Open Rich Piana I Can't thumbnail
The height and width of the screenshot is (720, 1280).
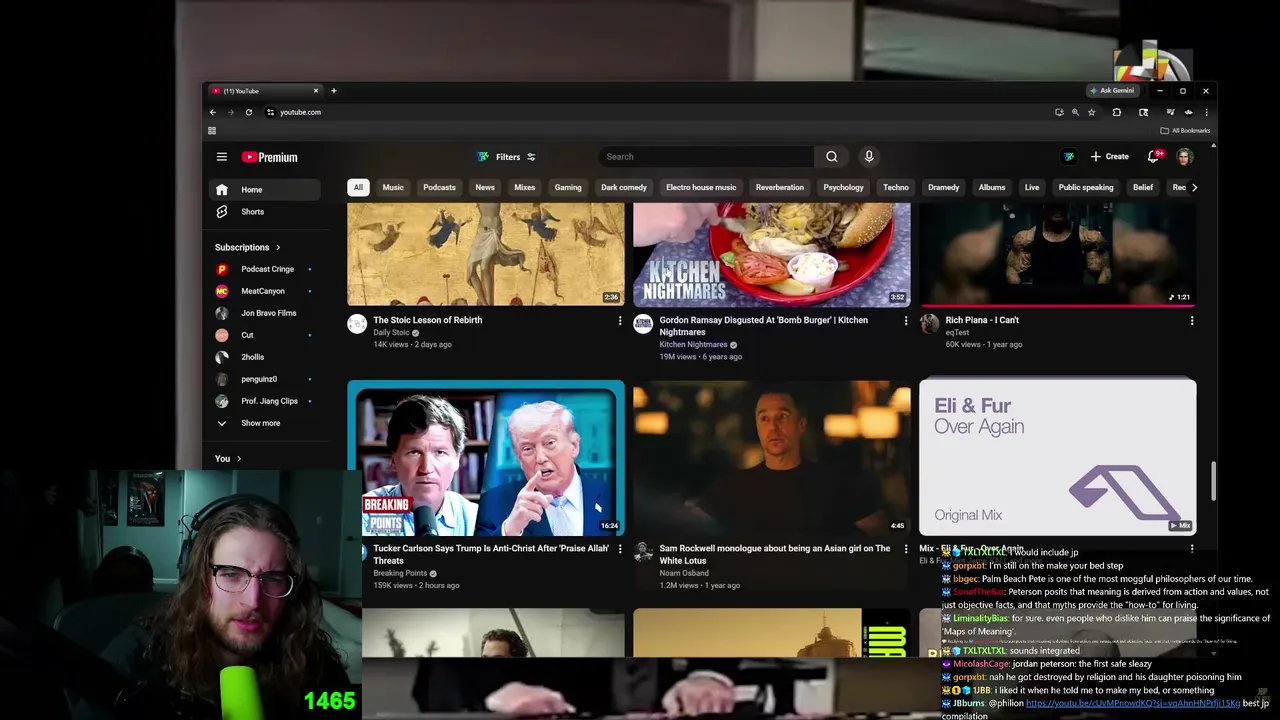pos(1058,254)
